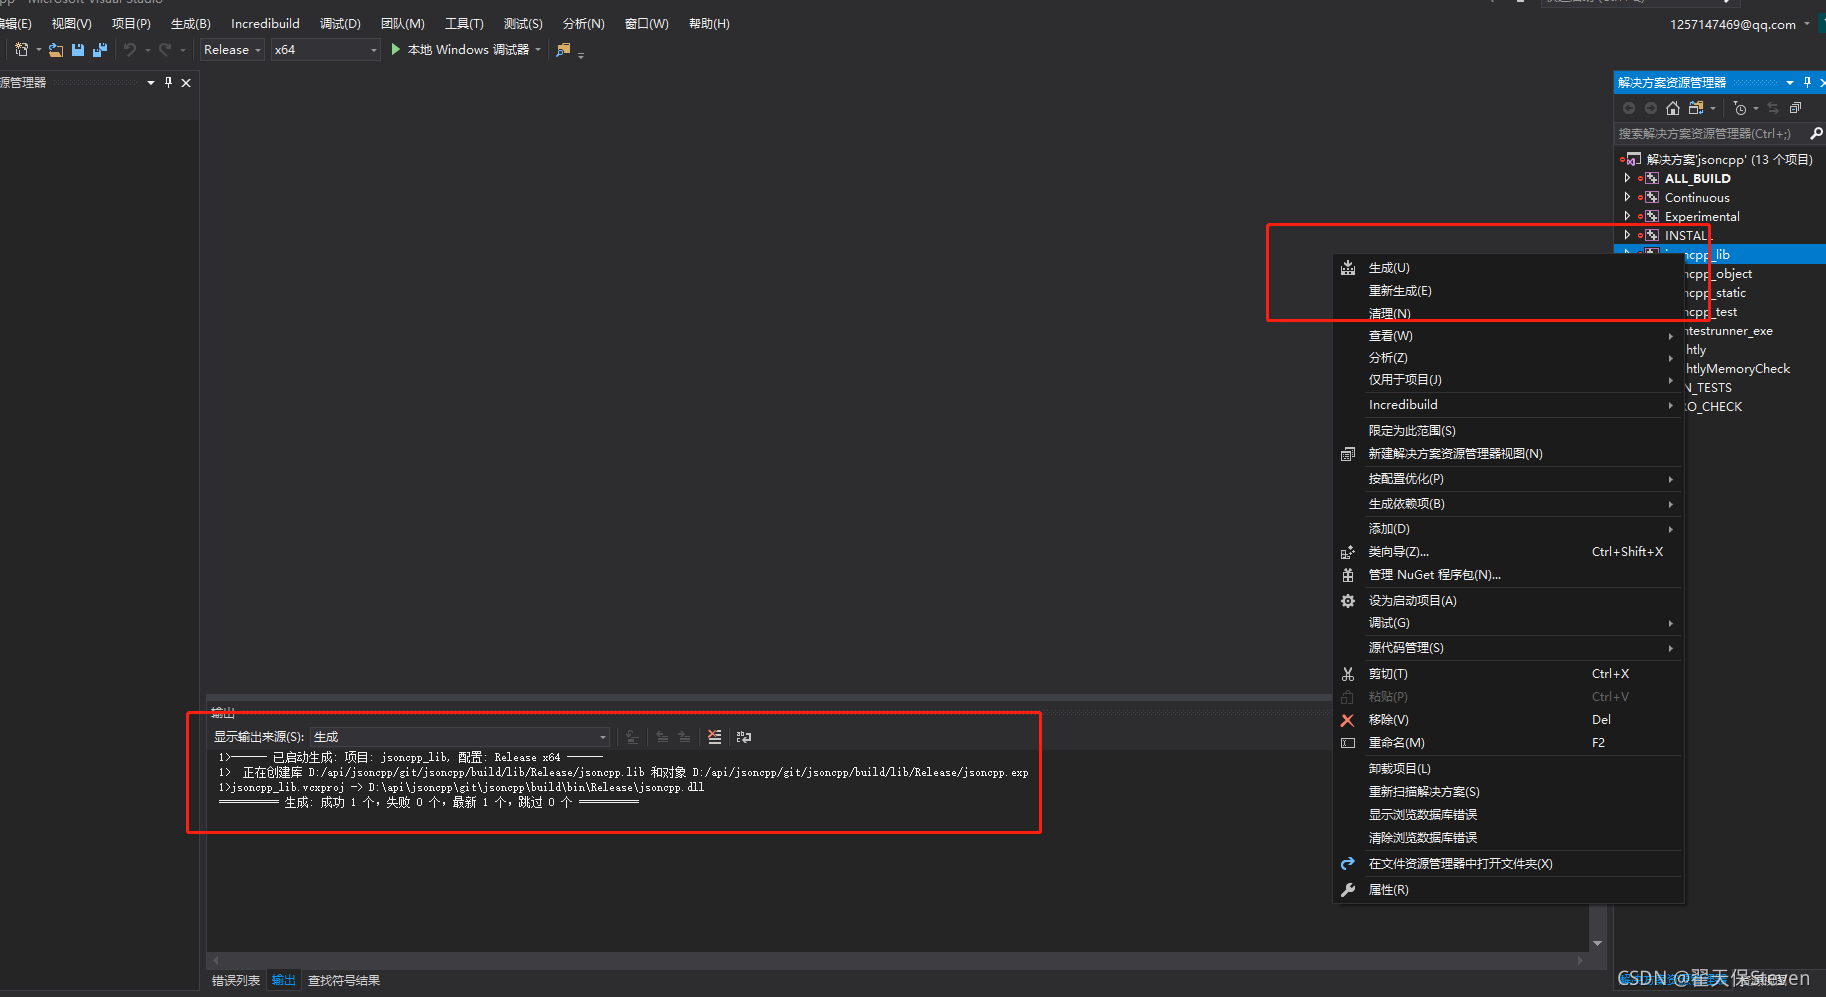Pin the left resource manager panel

tap(168, 82)
